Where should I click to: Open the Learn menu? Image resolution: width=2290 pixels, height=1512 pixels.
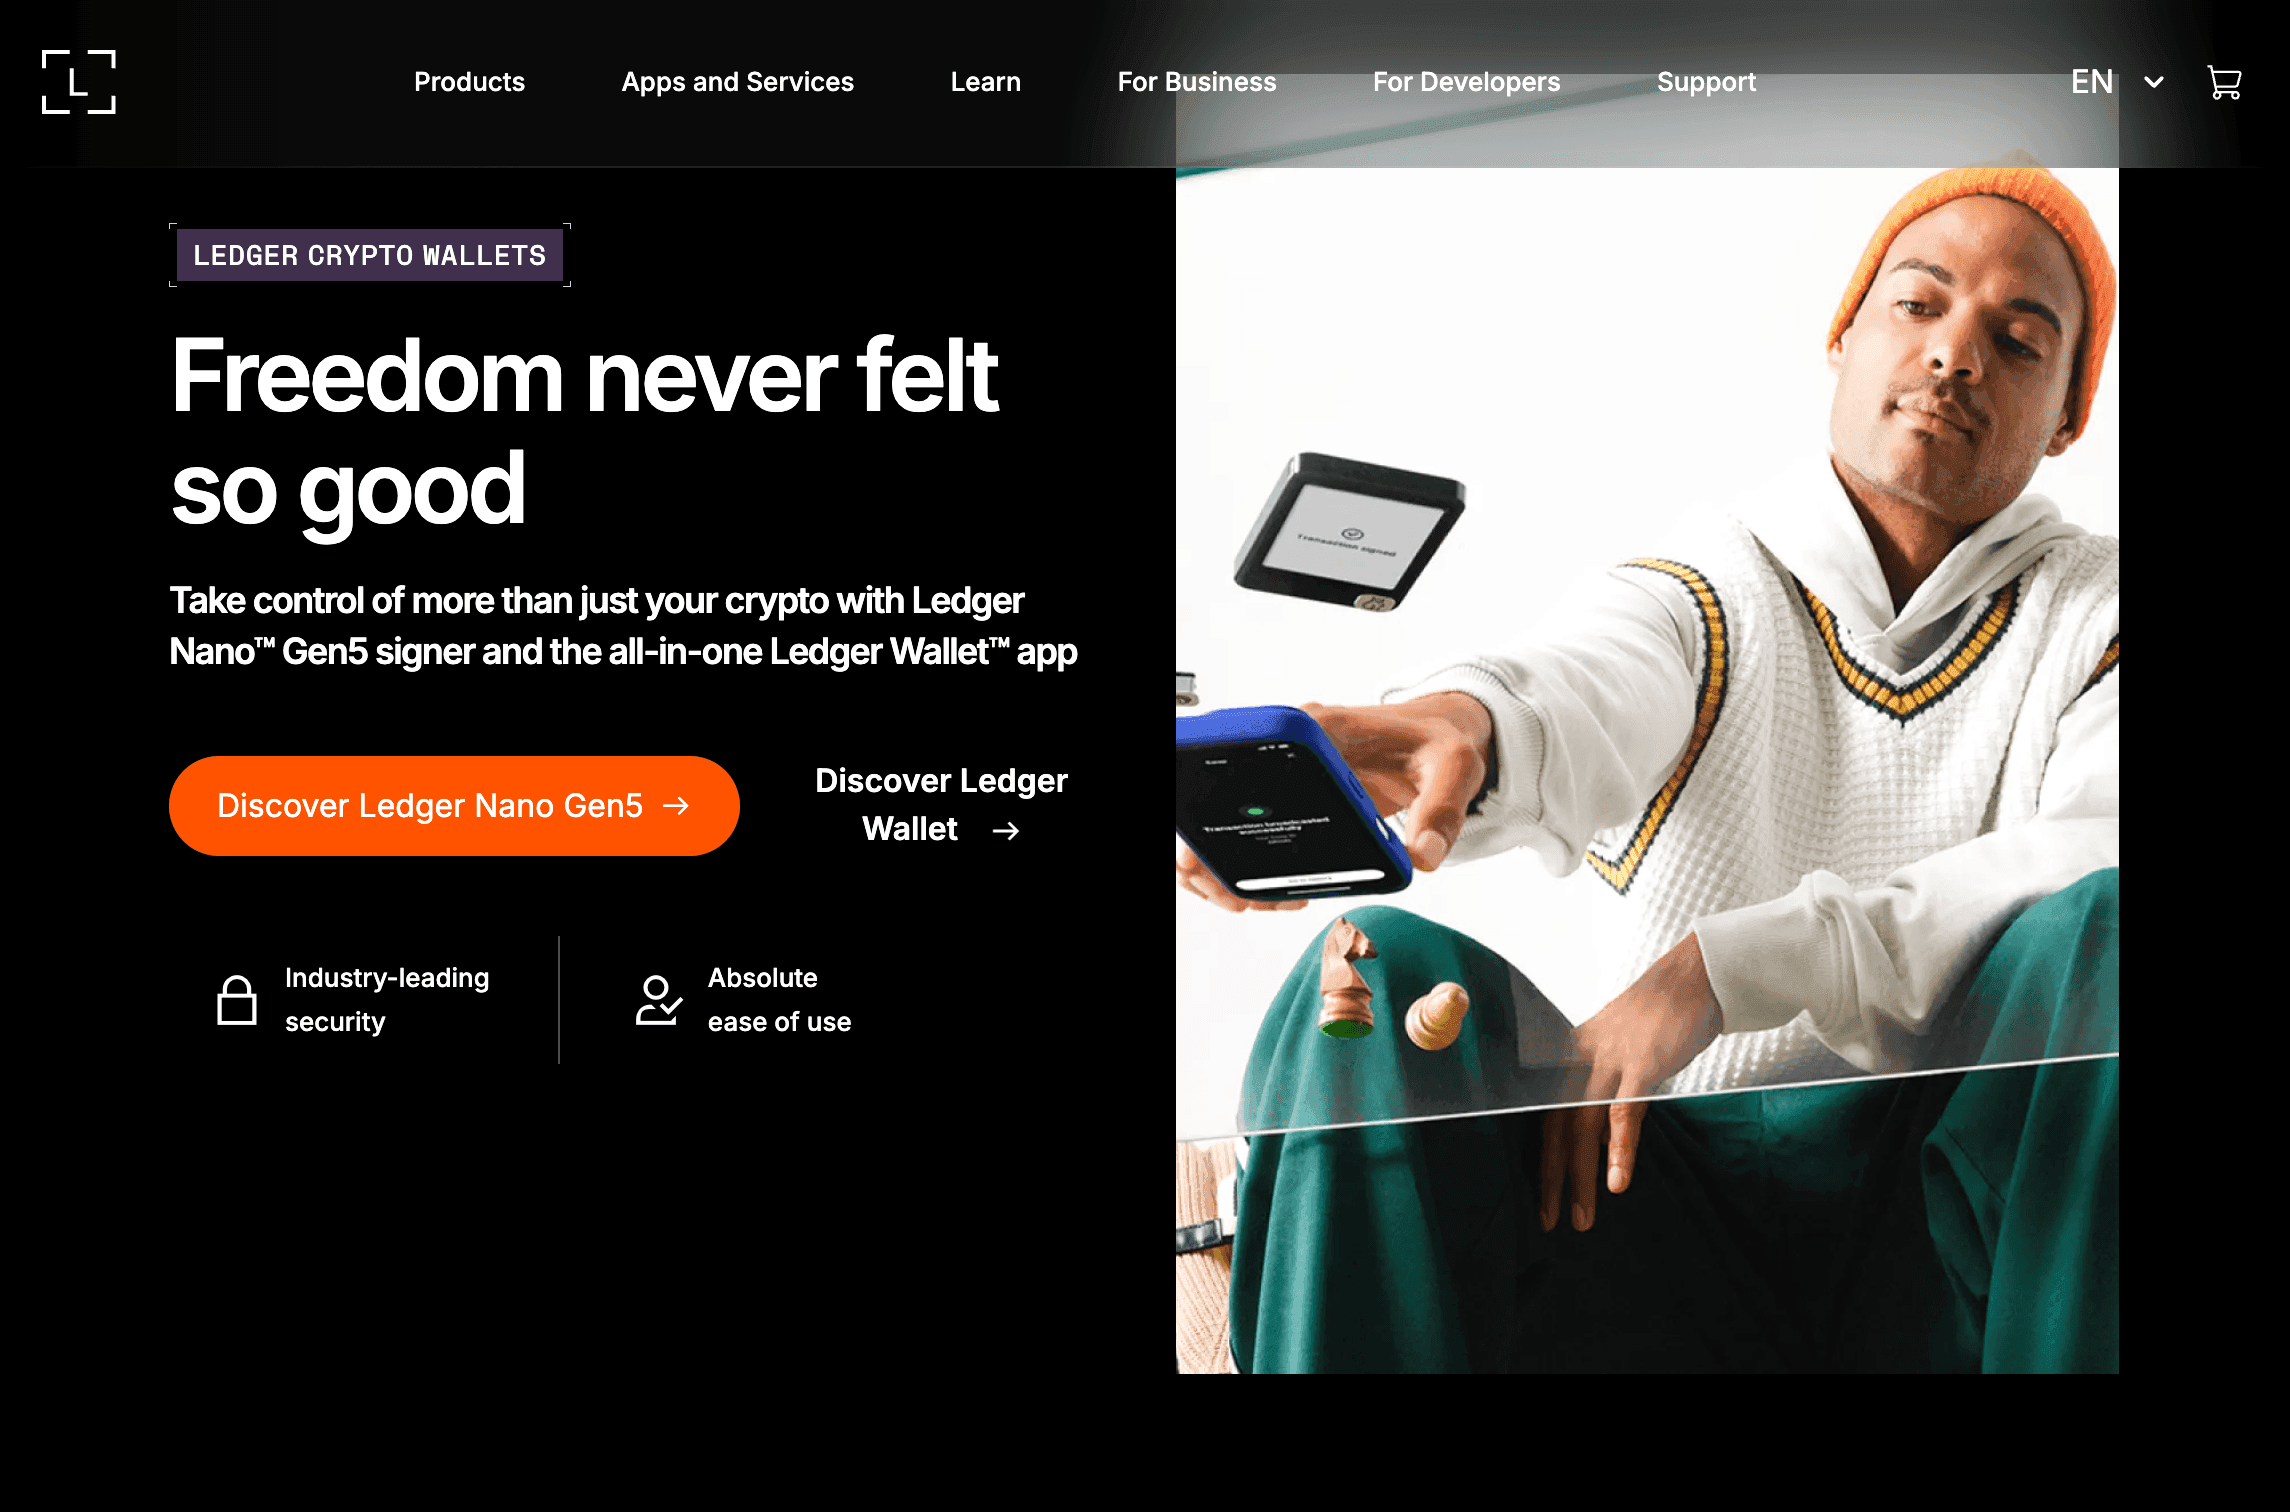[x=986, y=82]
